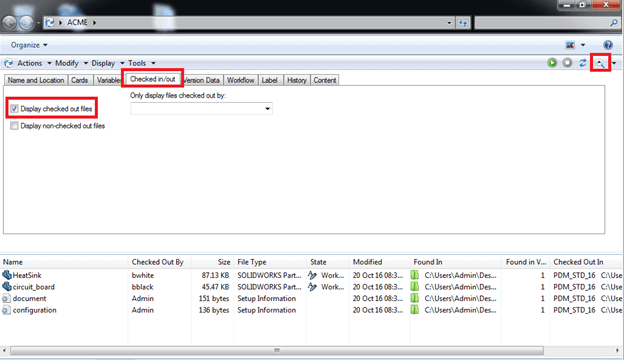
Task: Open the address bar history dropdown
Action: pos(449,23)
